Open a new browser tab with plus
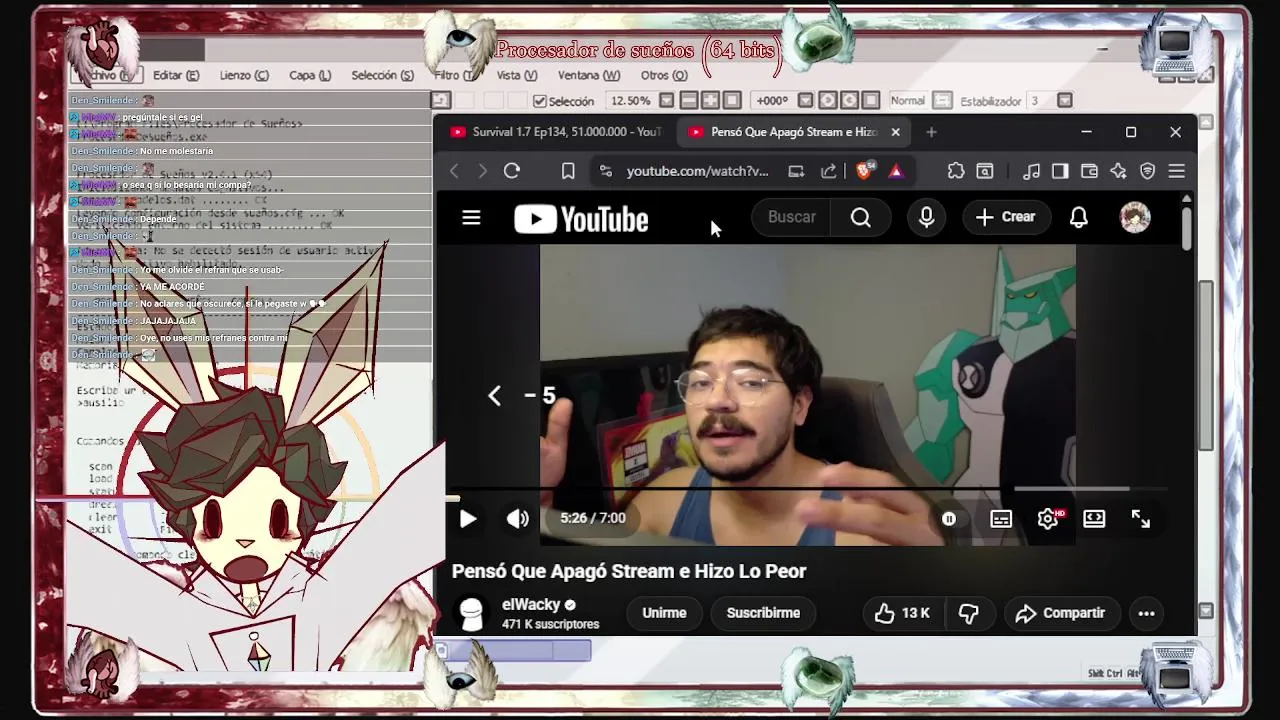Viewport: 1280px width, 720px height. [931, 132]
